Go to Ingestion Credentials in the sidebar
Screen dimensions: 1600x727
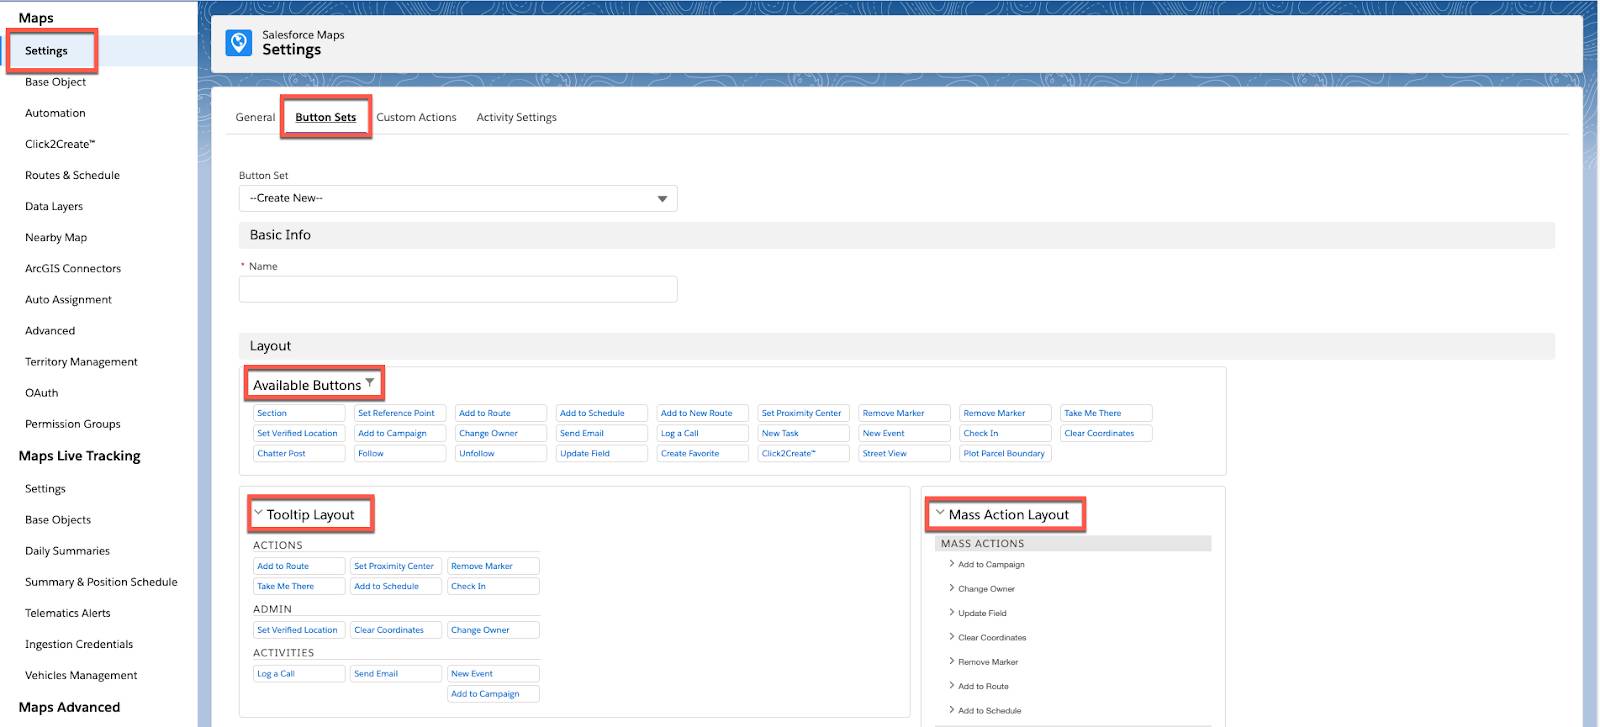(x=79, y=643)
